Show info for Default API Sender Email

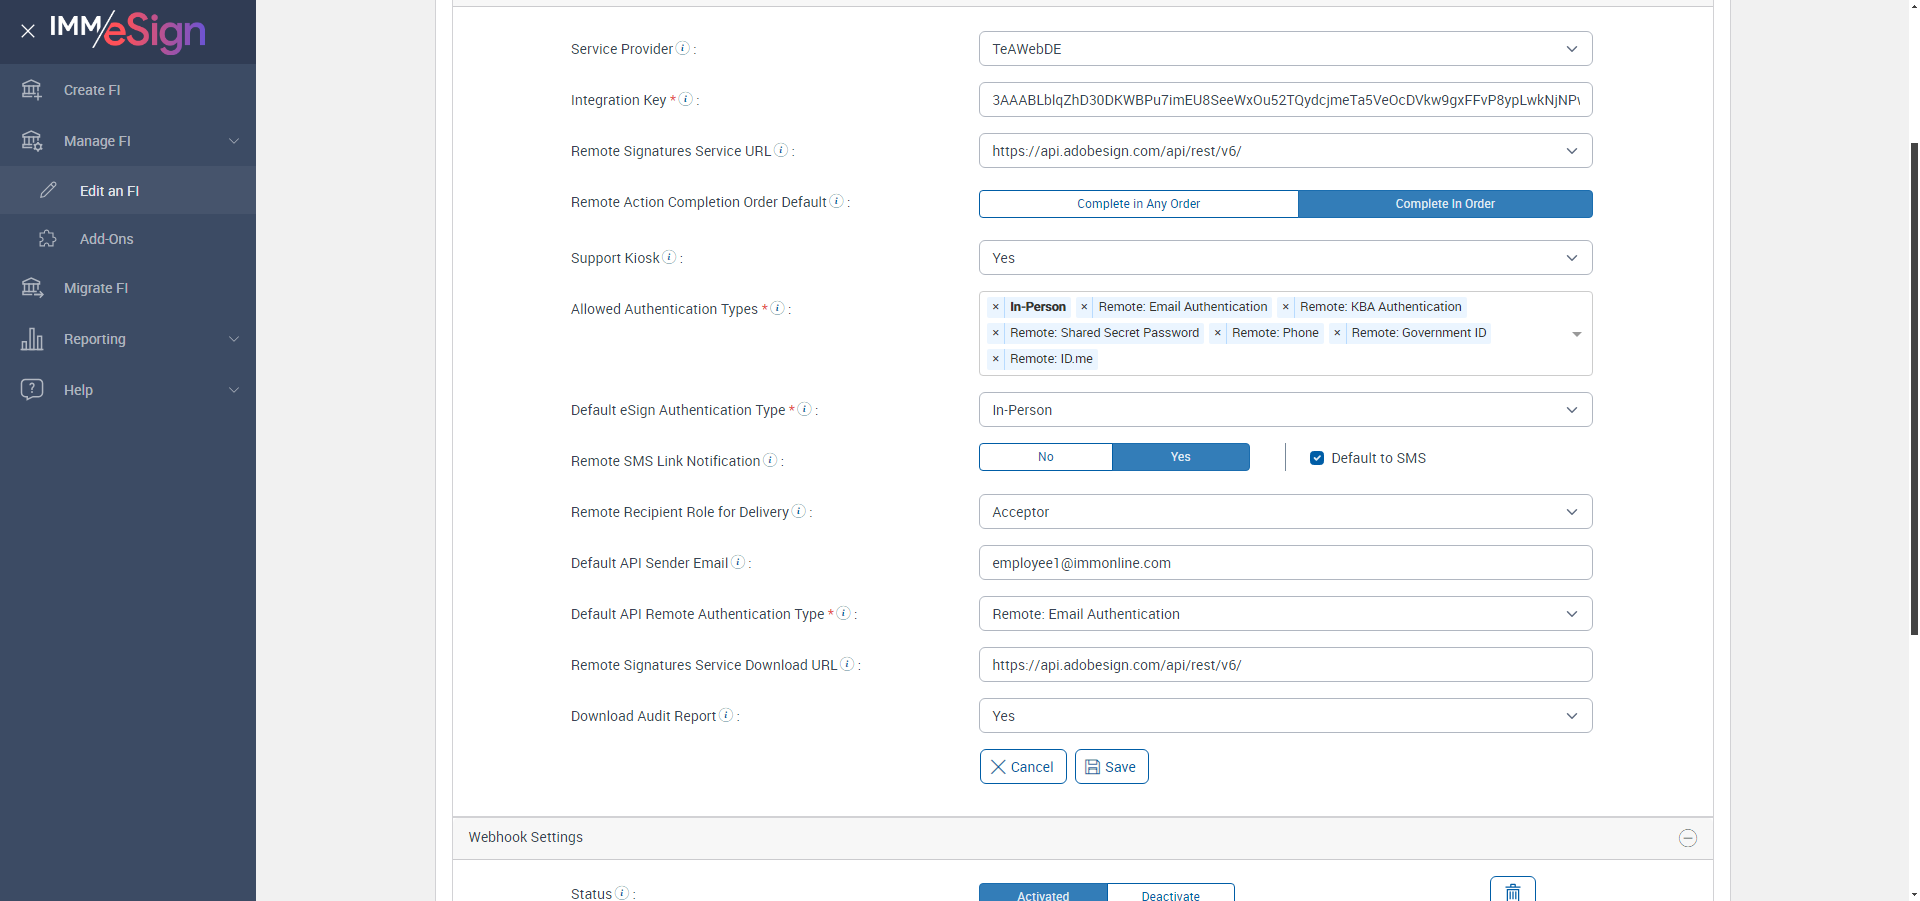[x=738, y=562]
